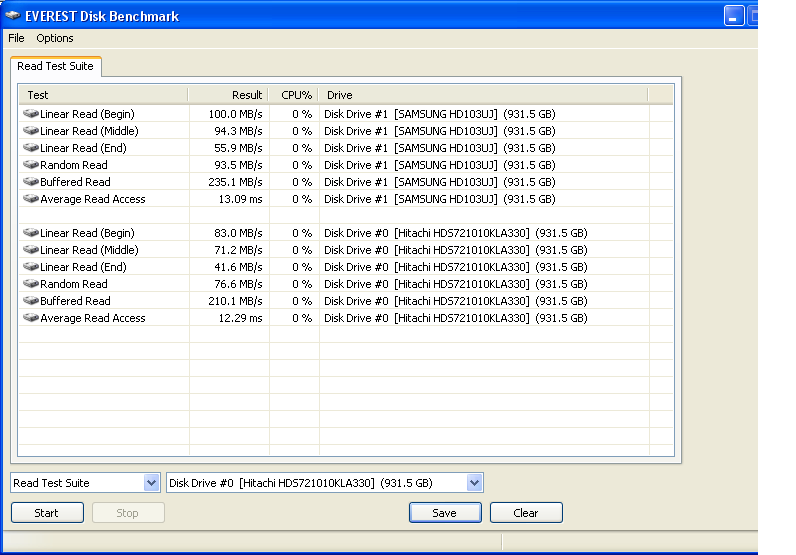Viewport: 796px width, 555px height.
Task: Click disk icon of Hitachi Linear Read (End) row
Action: (x=31, y=267)
